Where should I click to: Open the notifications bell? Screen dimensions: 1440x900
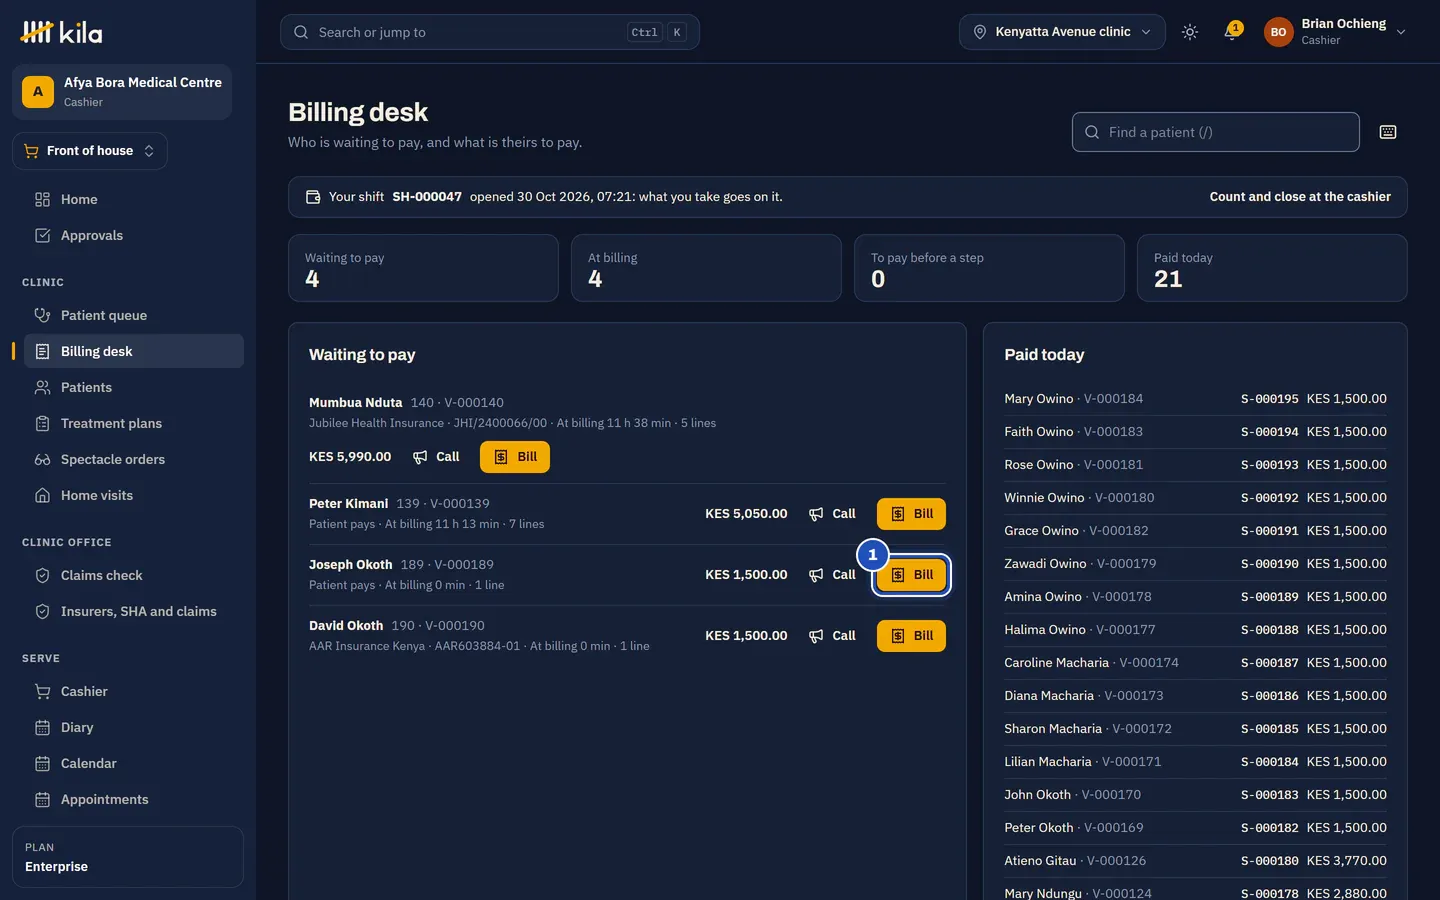(1232, 32)
